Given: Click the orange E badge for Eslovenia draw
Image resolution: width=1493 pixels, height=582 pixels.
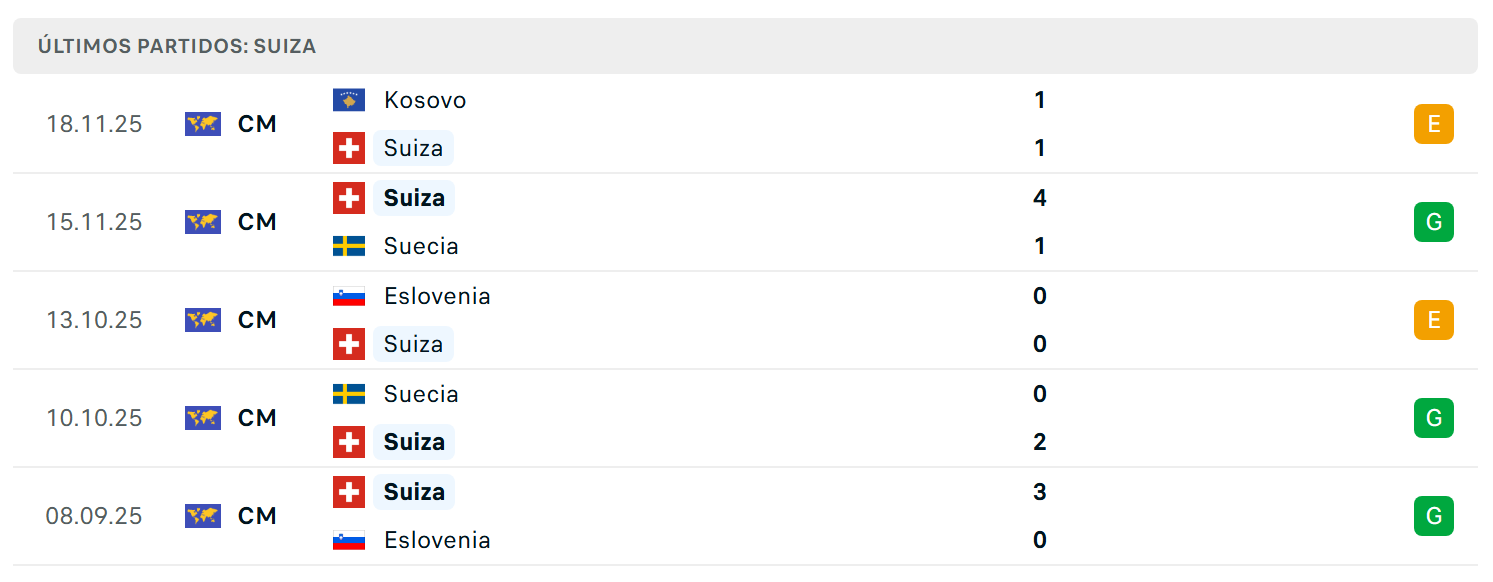Looking at the screenshot, I should (x=1433, y=320).
